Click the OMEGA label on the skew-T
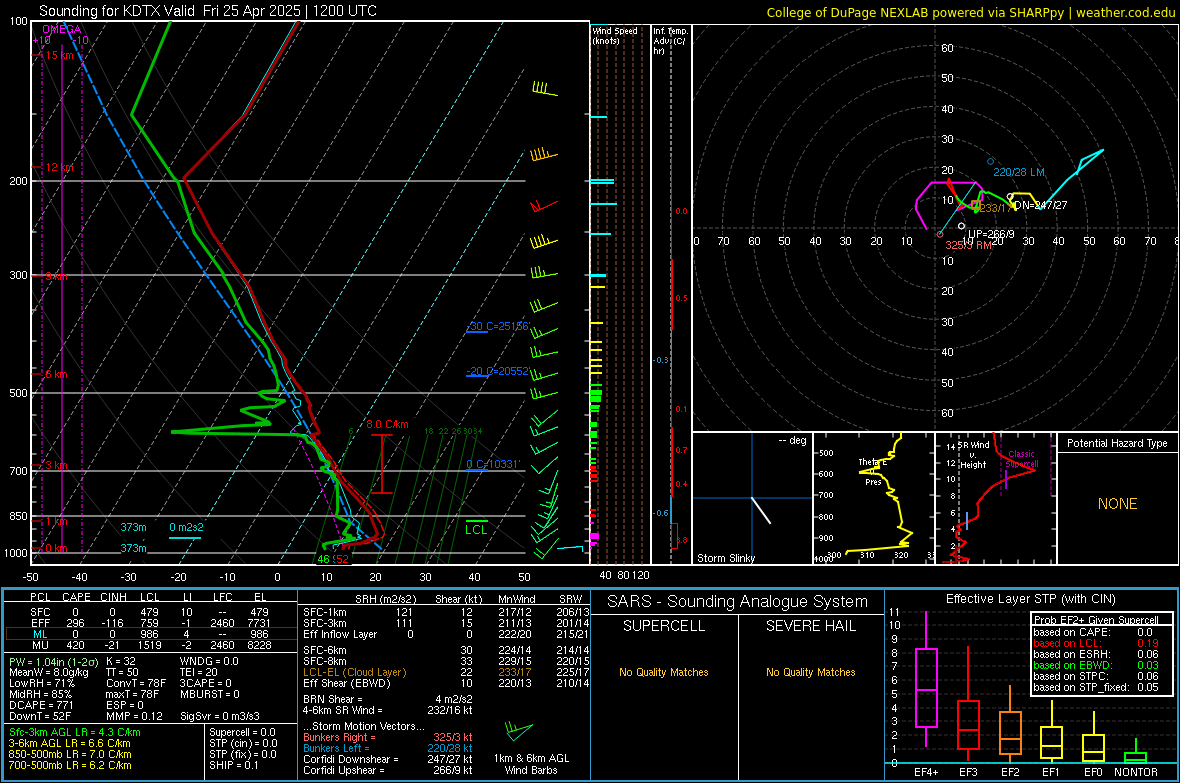 (x=61, y=29)
